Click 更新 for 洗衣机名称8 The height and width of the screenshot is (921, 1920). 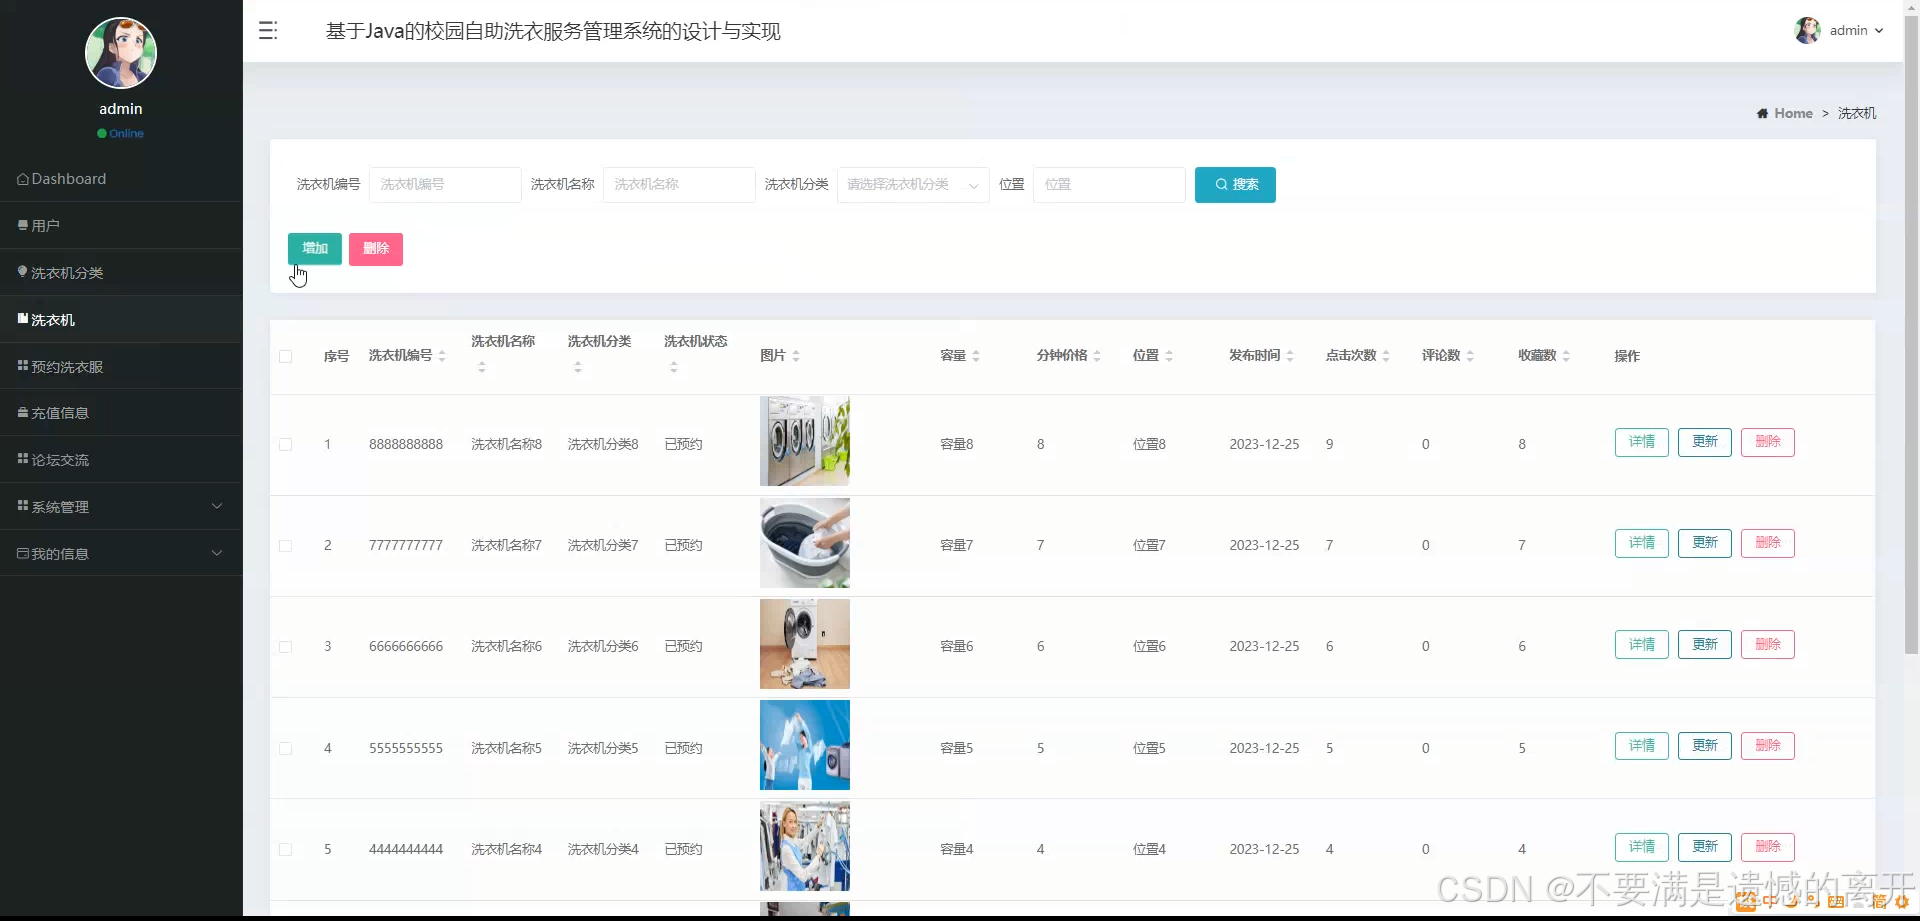pos(1705,442)
